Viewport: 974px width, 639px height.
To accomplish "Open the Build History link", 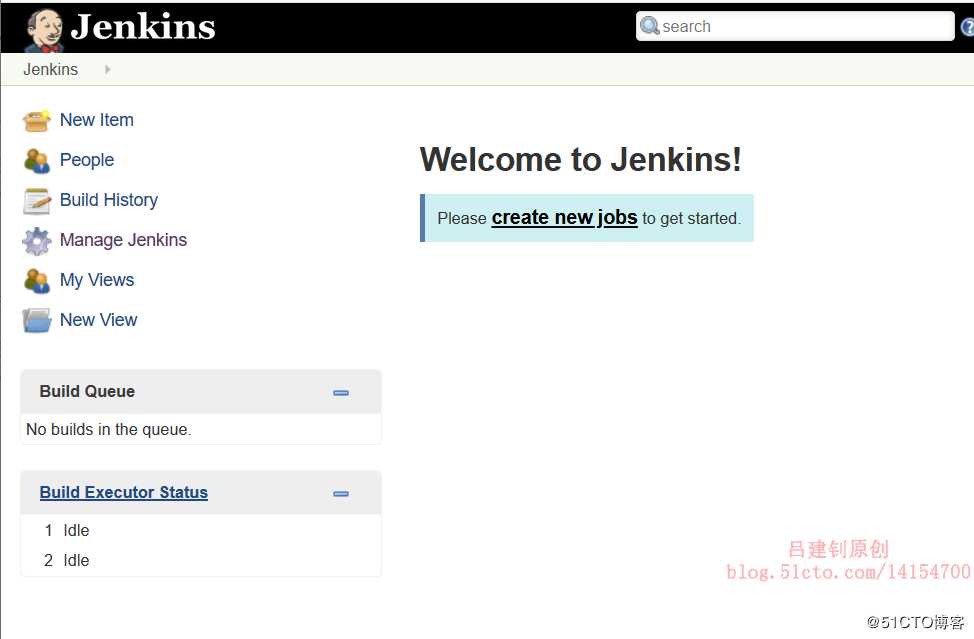I will click(x=109, y=200).
